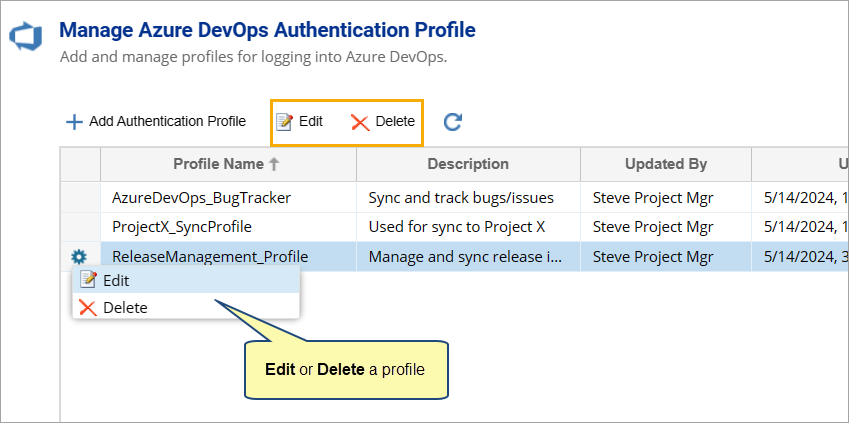This screenshot has width=849, height=423.
Task: Click the Azure DevOps logo icon
Action: pyautogui.click(x=23, y=38)
